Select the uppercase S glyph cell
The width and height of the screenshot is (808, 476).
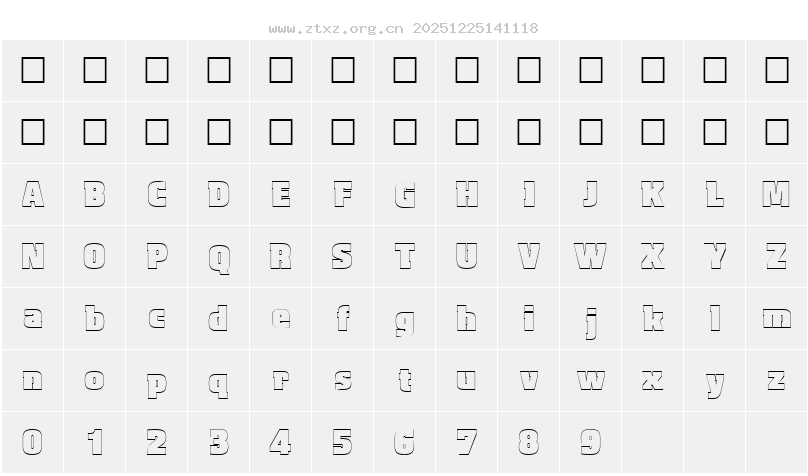click(x=343, y=257)
